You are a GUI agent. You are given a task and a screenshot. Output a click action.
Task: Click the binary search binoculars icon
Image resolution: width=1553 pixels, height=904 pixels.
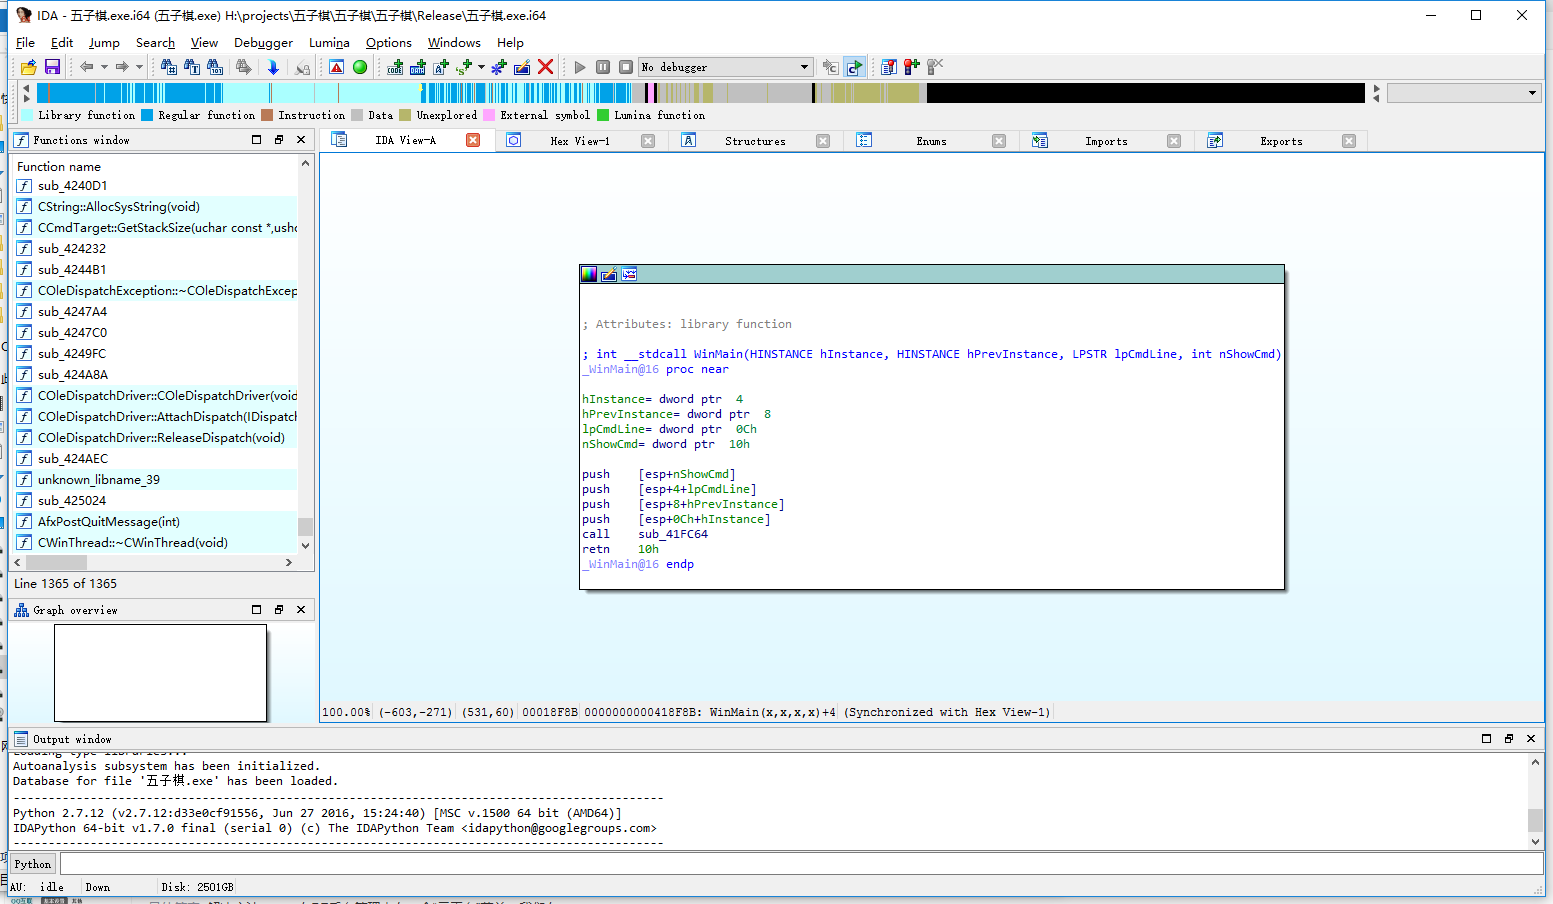tap(214, 67)
